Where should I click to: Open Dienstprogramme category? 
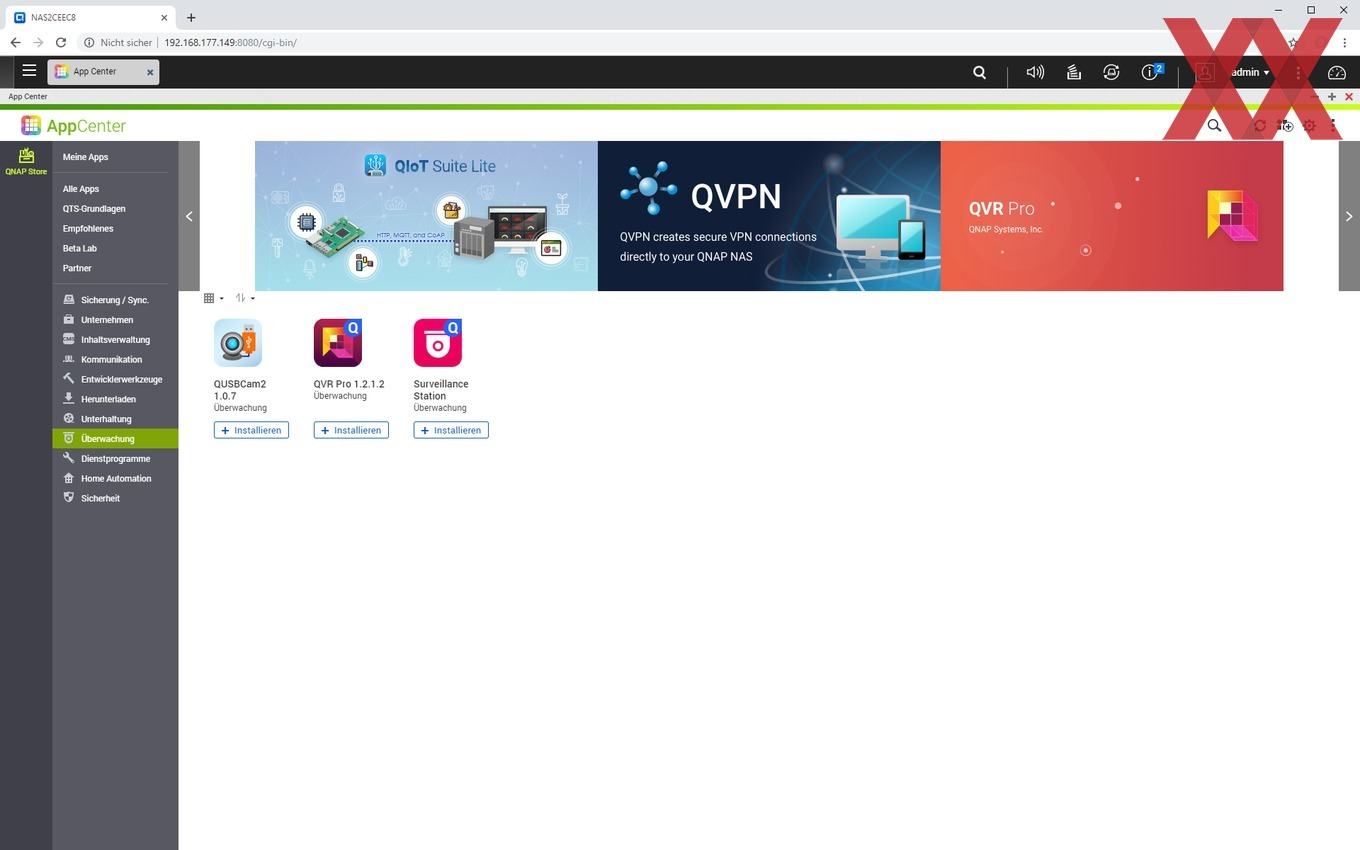point(115,459)
